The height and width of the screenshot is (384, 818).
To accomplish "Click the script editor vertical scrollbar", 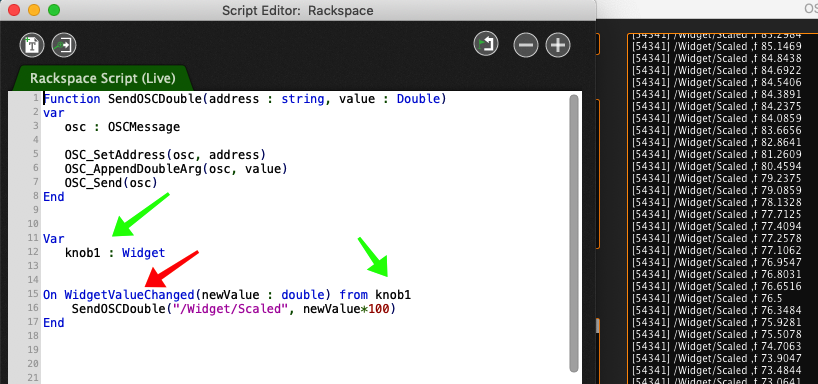I will click(574, 233).
